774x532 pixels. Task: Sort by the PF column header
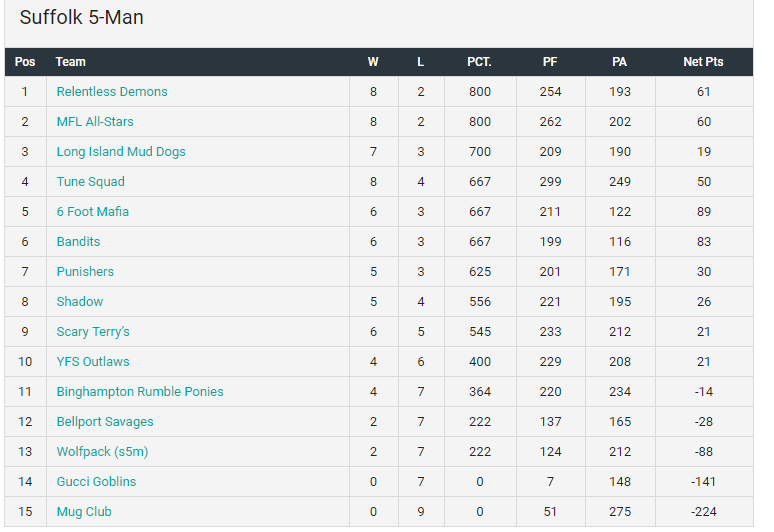click(550, 62)
